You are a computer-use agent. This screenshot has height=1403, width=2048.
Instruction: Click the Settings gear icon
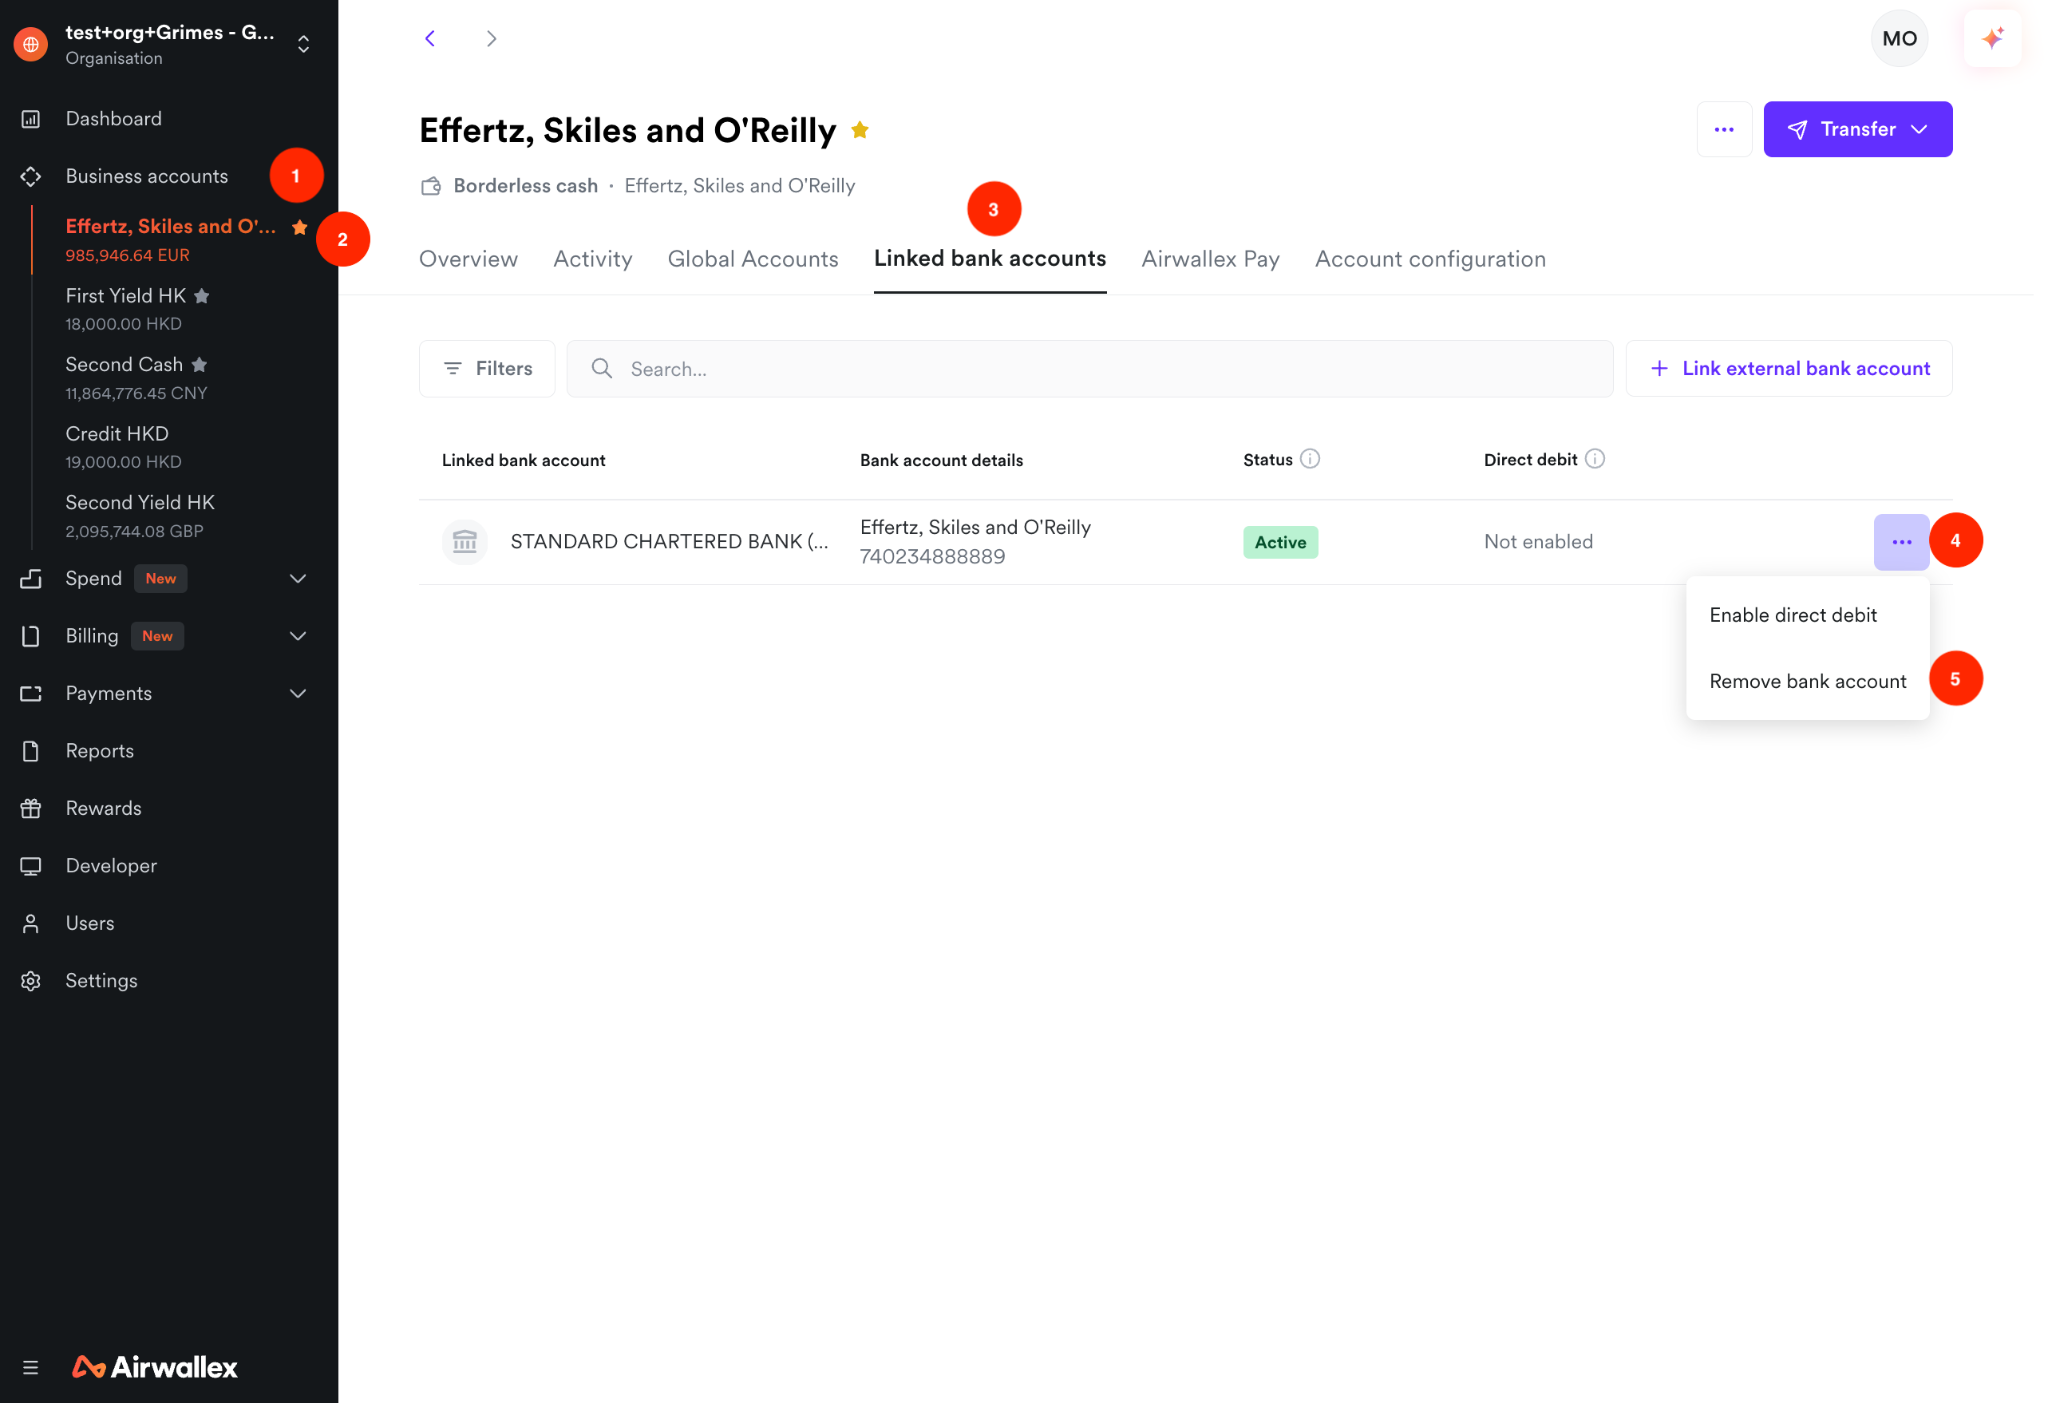click(x=31, y=981)
